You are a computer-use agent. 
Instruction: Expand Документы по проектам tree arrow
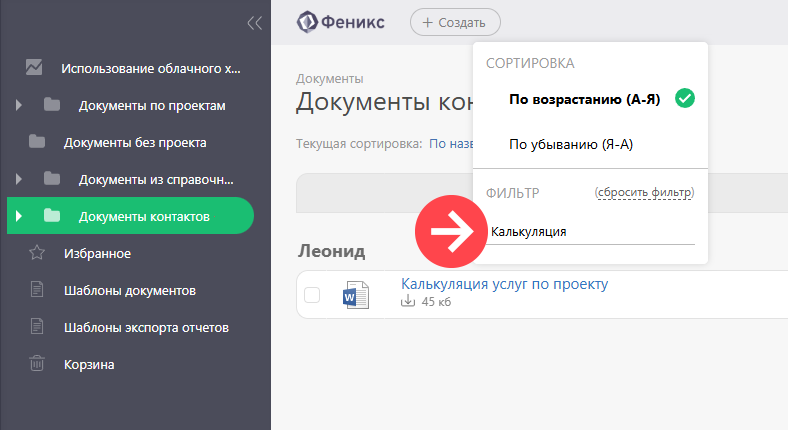[x=19, y=105]
